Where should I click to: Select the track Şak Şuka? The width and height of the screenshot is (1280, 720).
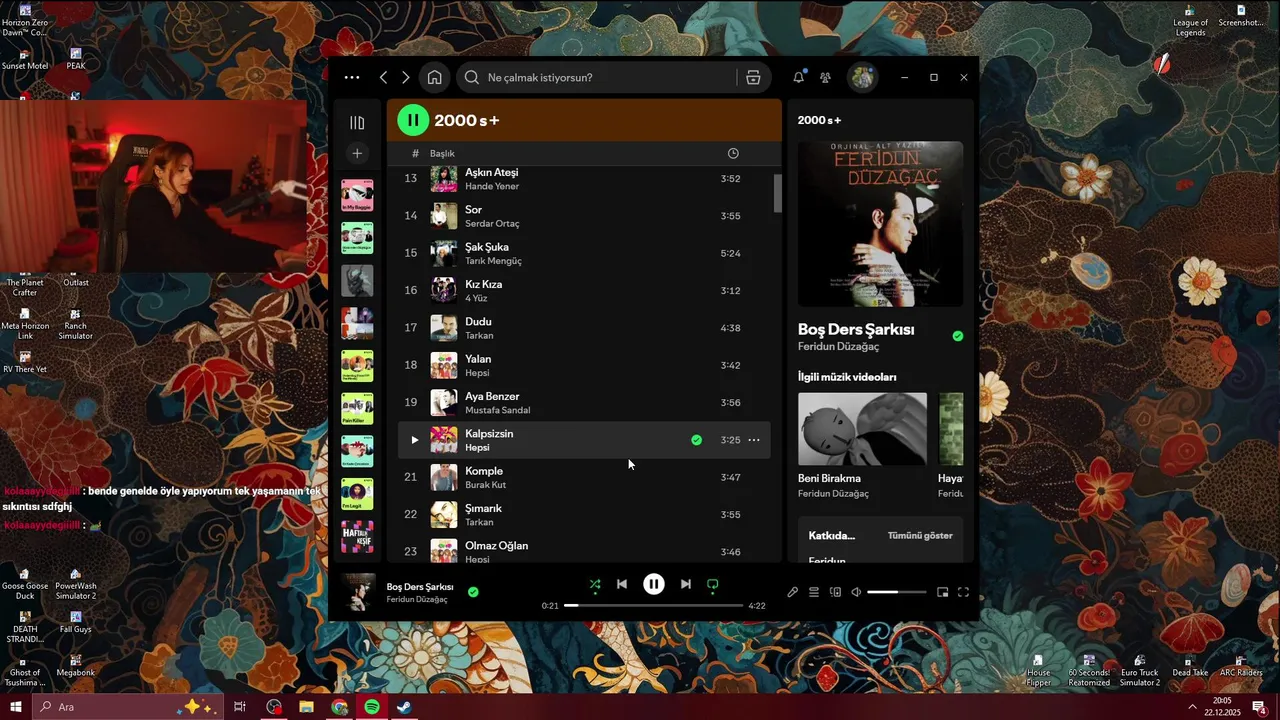[x=486, y=247]
